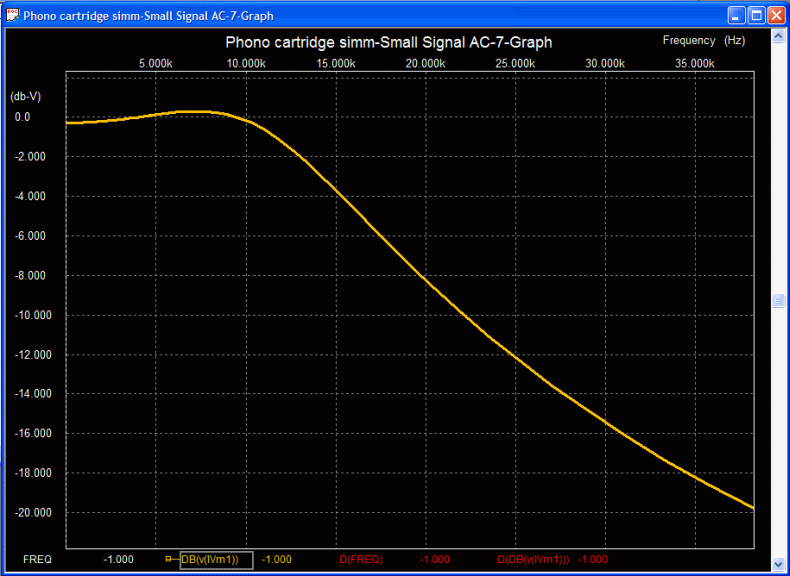Screen dimensions: 790x576
Task: Select the D(DB(v(IVm1))) delta label
Action: [533, 559]
